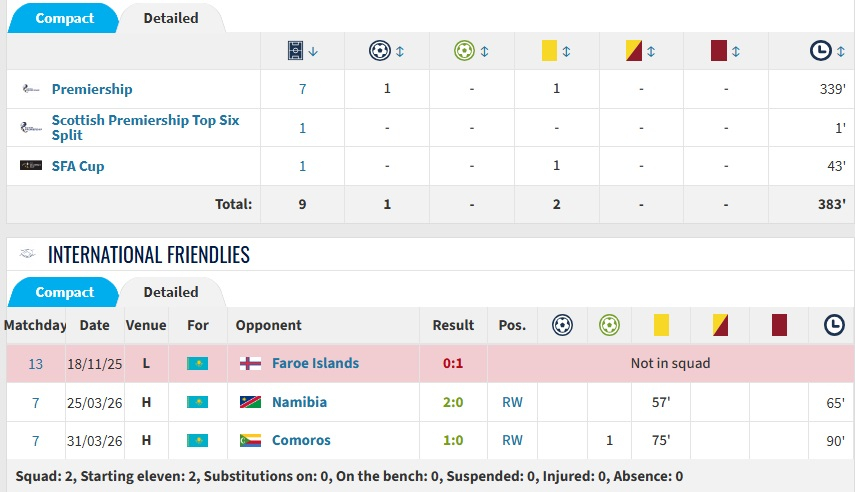855x492 pixels.
Task: Select Compact tab under International Friendlies
Action: pyautogui.click(x=64, y=292)
